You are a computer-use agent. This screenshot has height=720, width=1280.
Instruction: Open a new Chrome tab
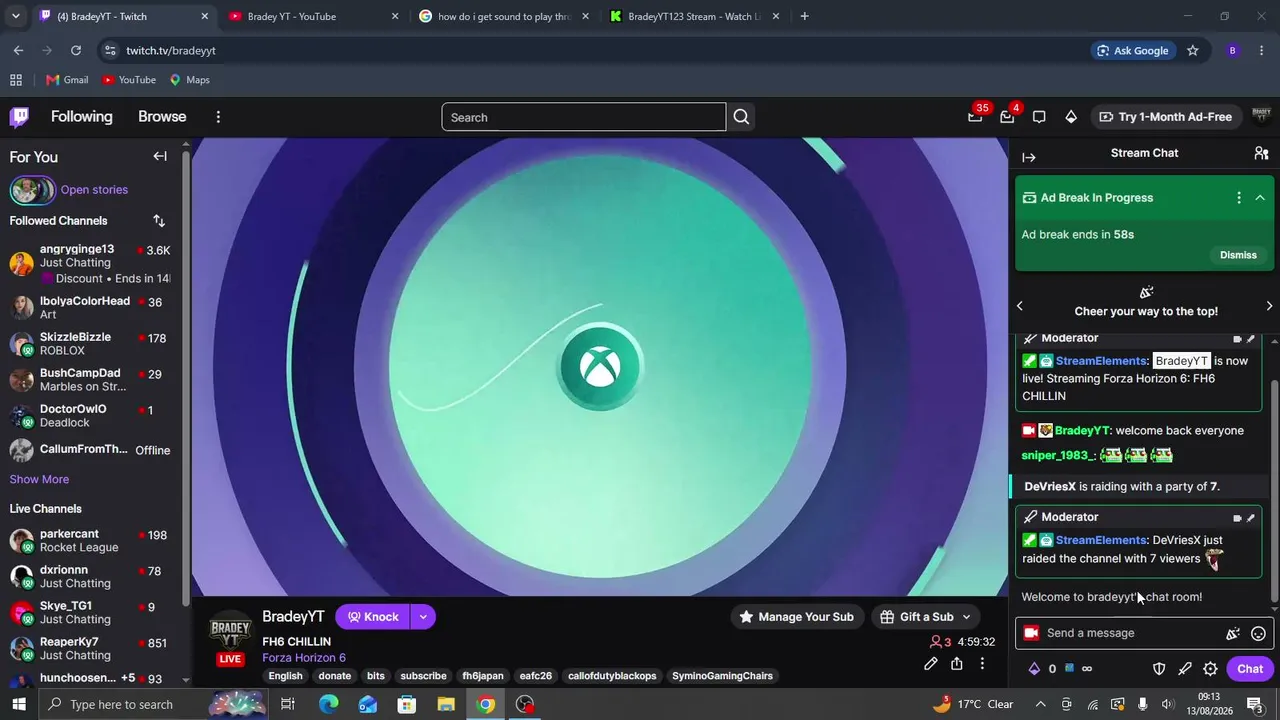pyautogui.click(x=804, y=16)
